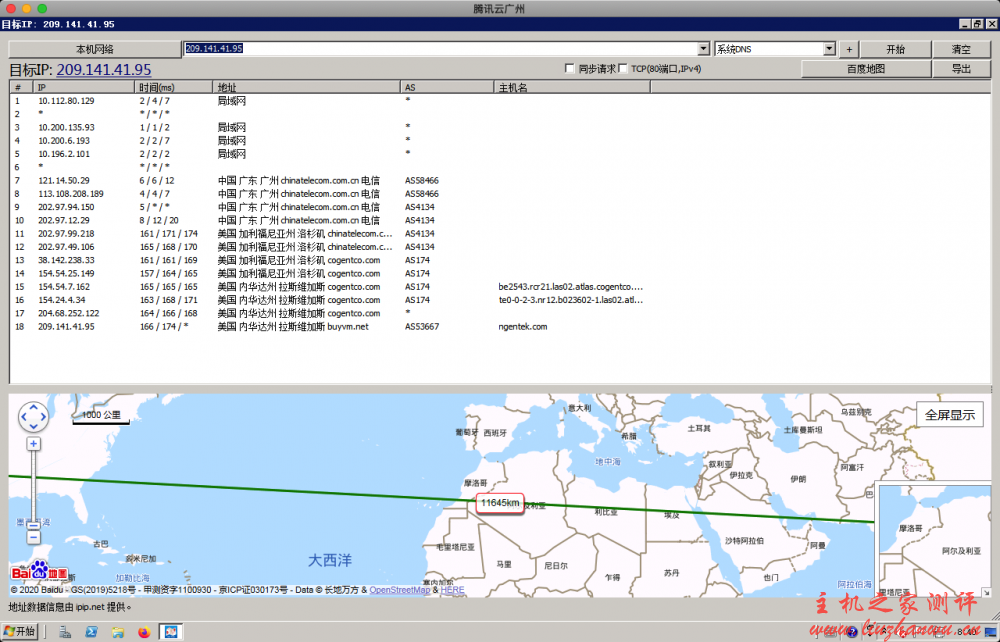Click the 百度地图 button
Image resolution: width=1000 pixels, height=642 pixels.
pyautogui.click(x=865, y=69)
